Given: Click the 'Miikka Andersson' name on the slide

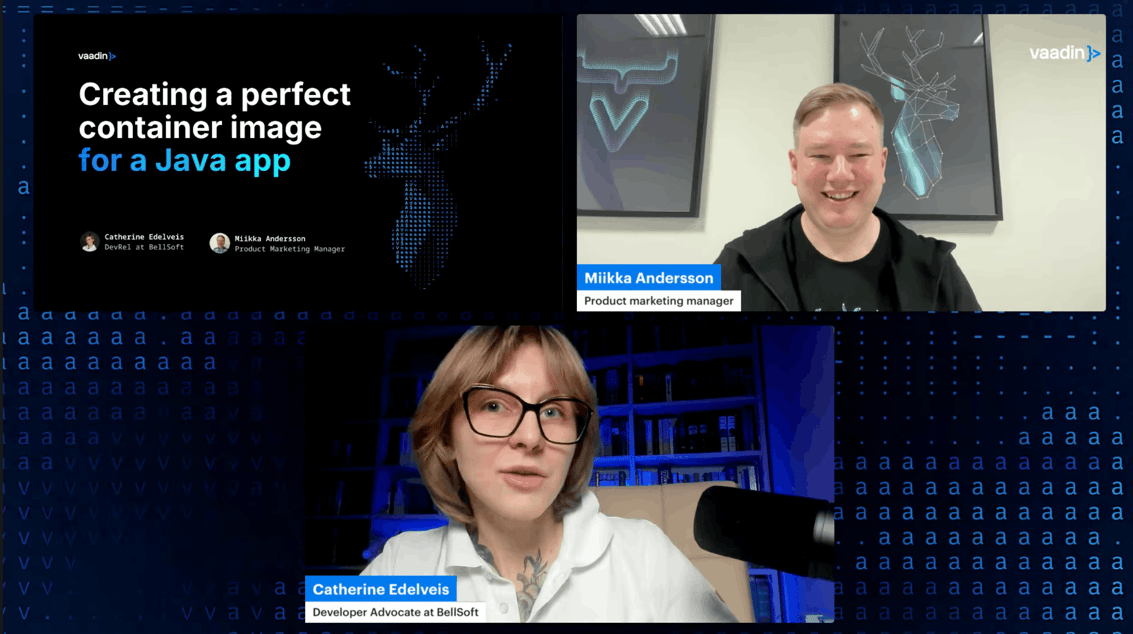Looking at the screenshot, I should coord(270,239).
